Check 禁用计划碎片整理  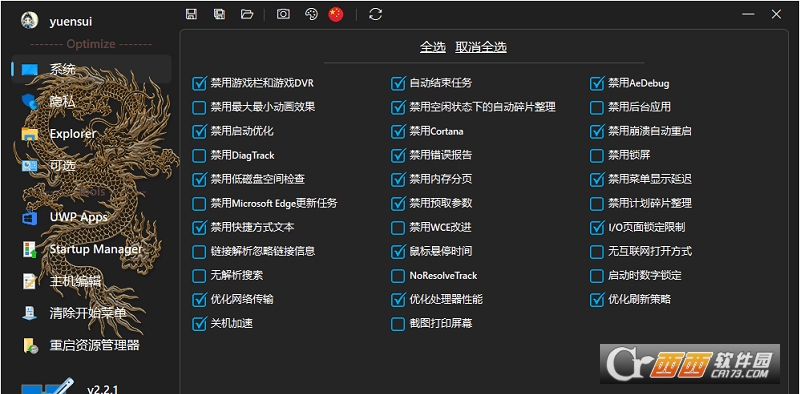pos(597,204)
